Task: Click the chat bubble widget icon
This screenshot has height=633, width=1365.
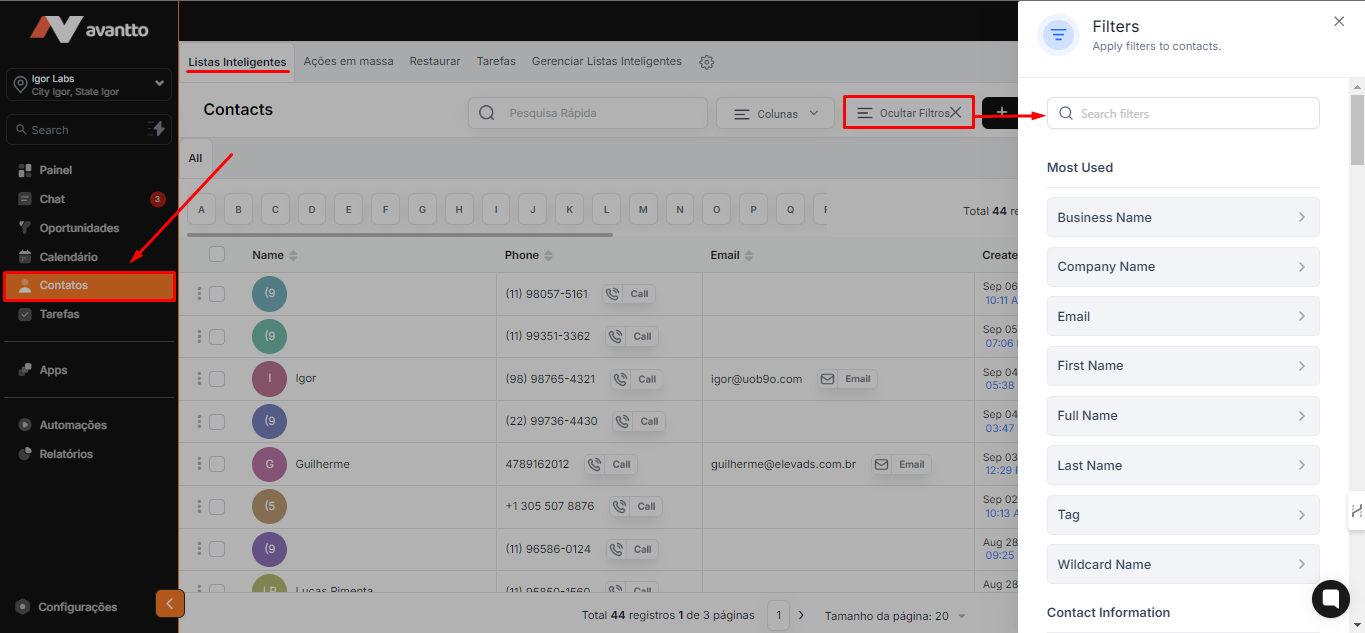Action: [1330, 599]
